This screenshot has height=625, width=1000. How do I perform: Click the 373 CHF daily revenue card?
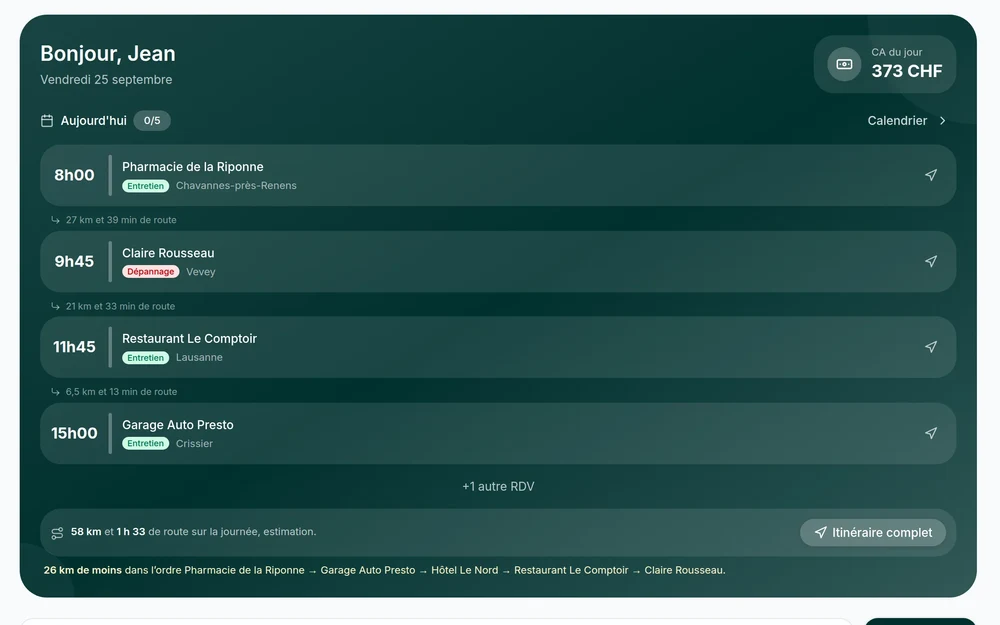point(885,64)
